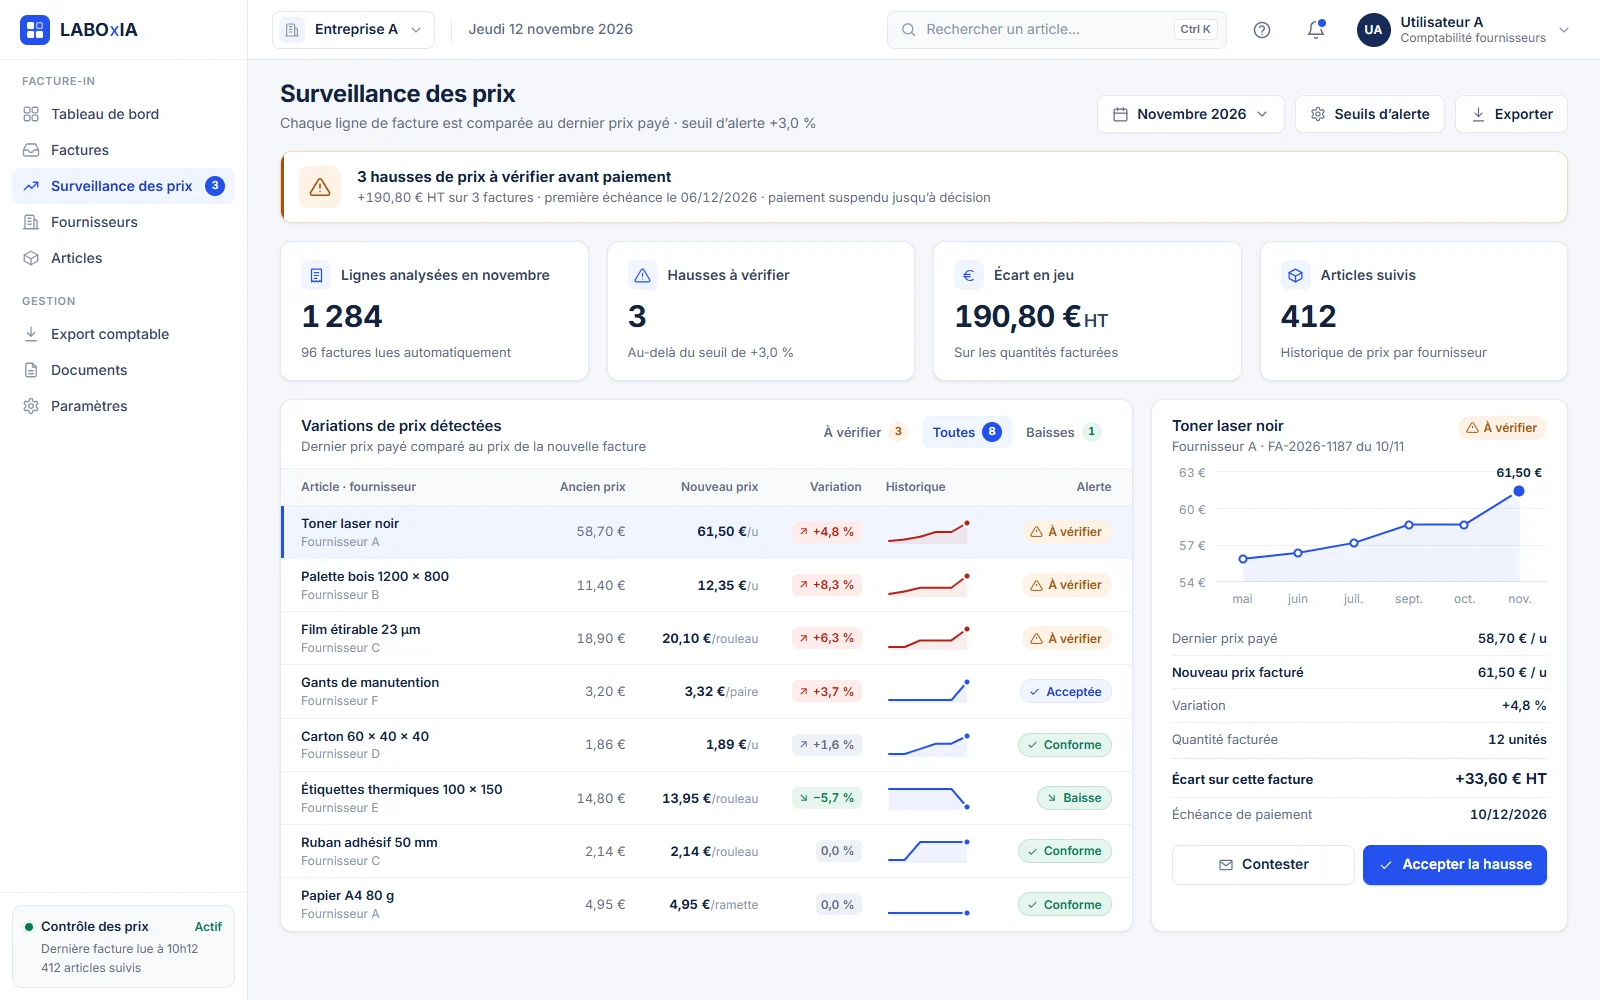This screenshot has width=1600, height=1000.
Task: Click the euro icon on Écart en jeu card
Action: click(x=968, y=275)
